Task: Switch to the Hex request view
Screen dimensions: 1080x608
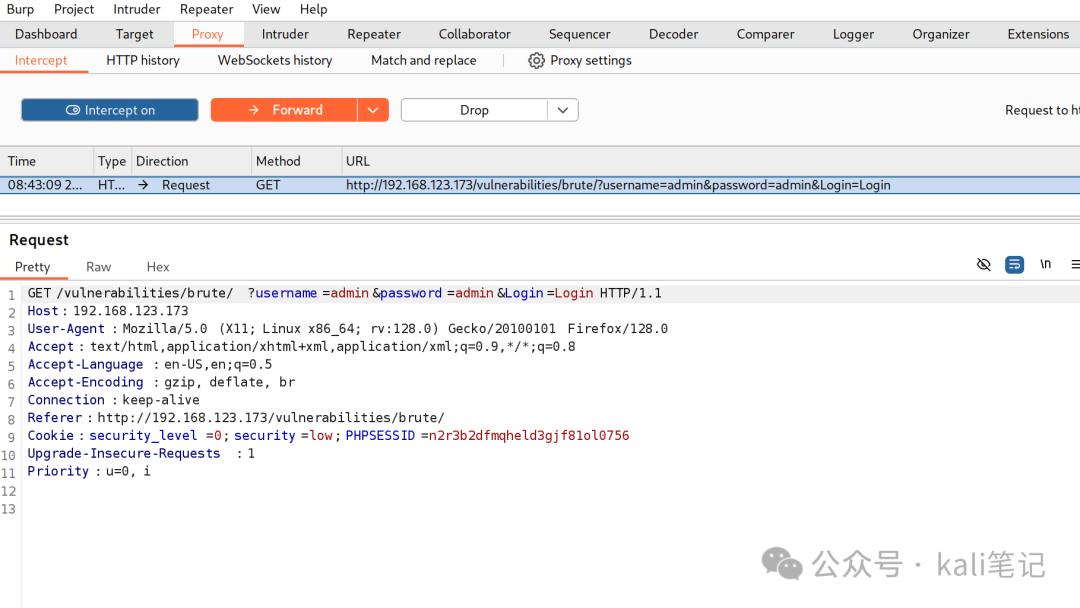Action: [x=158, y=266]
